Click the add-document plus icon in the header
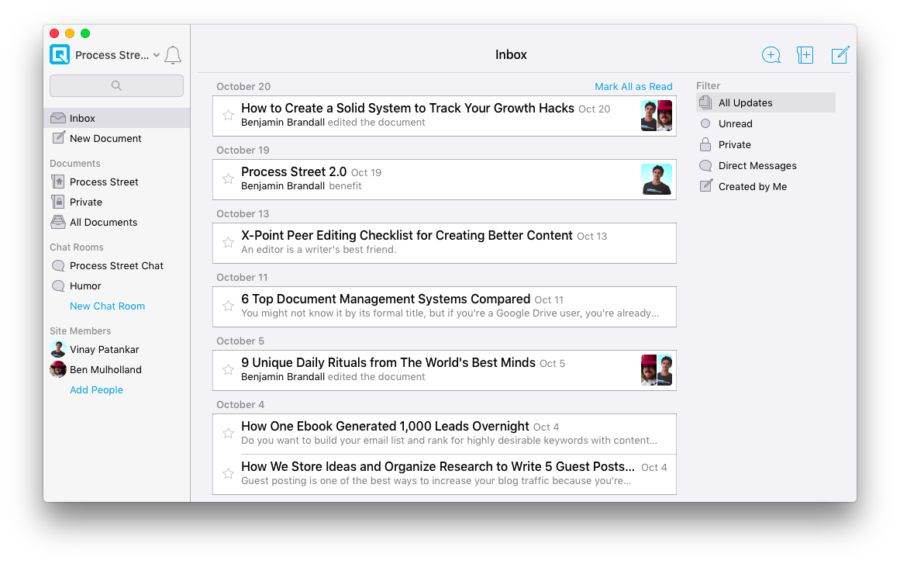The height and width of the screenshot is (564, 900). pyautogui.click(x=805, y=55)
